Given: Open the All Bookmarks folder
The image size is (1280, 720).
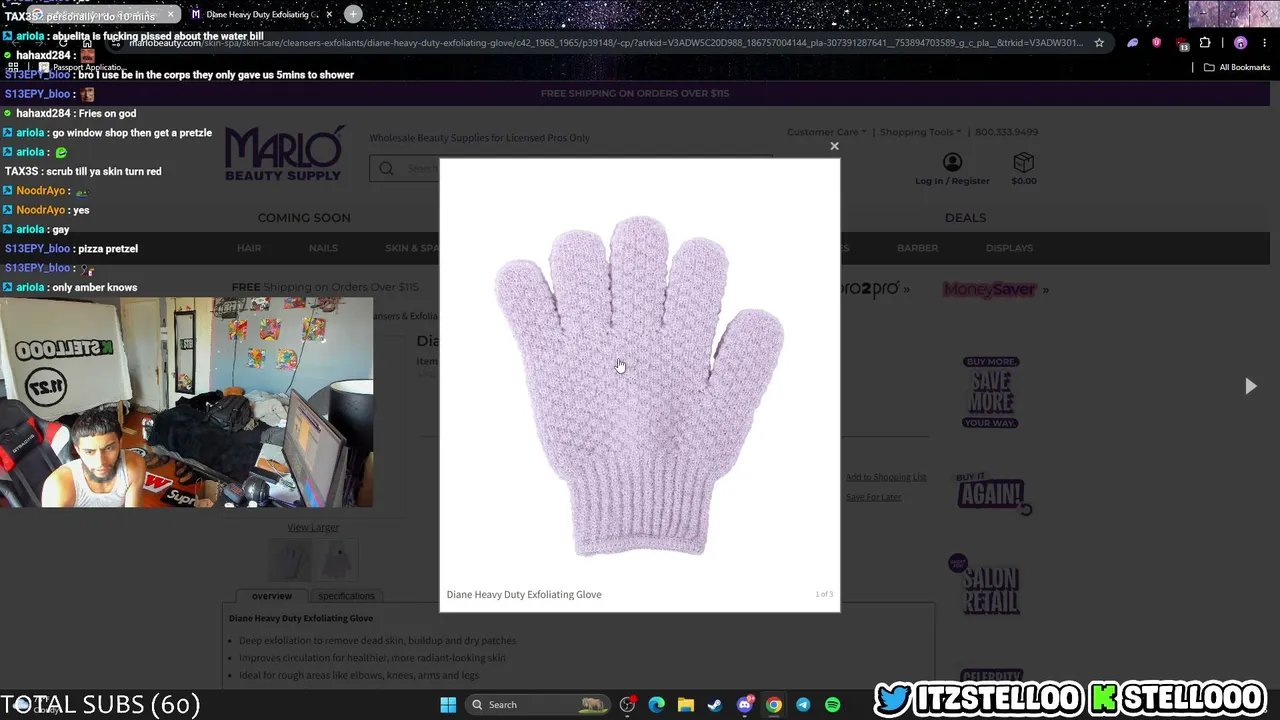Looking at the screenshot, I should 1237,67.
